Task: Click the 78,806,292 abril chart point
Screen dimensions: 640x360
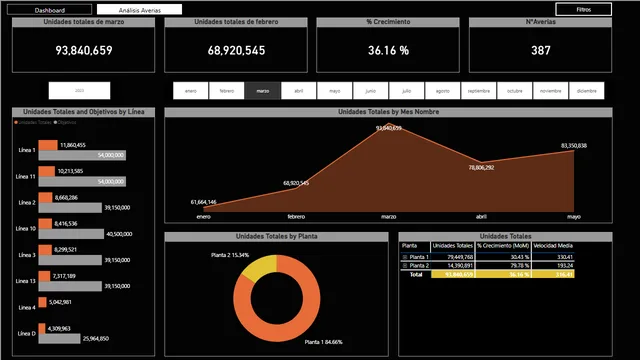Action: pos(481,162)
